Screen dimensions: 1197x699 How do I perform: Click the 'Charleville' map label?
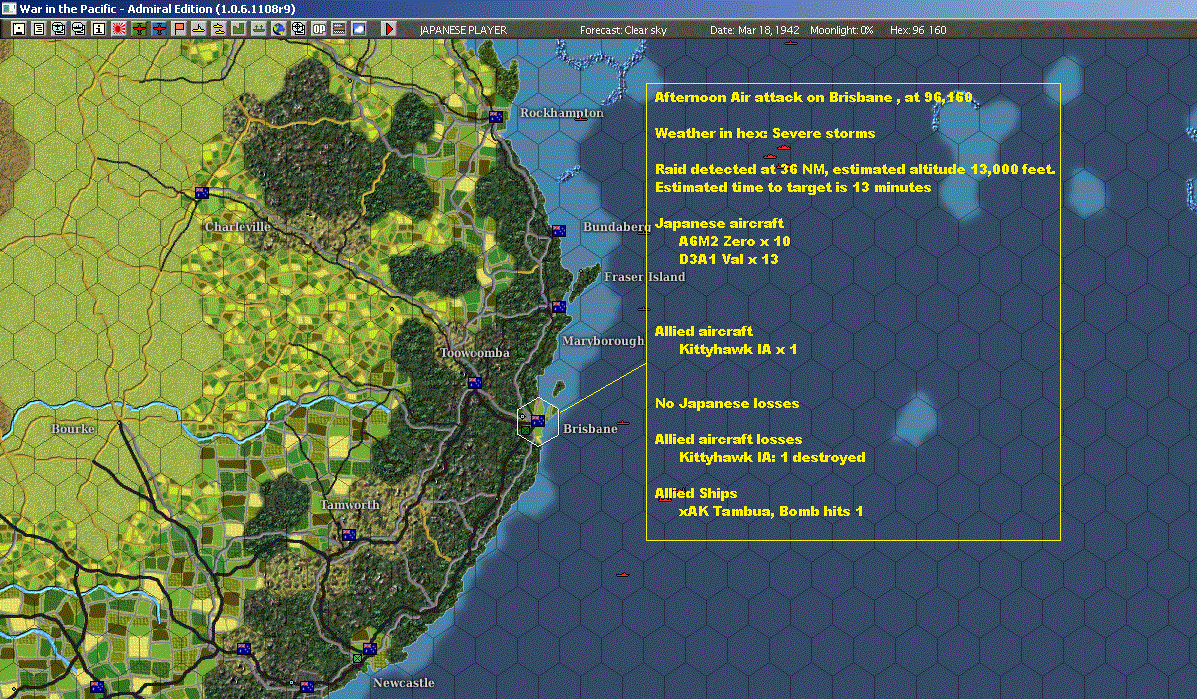pos(237,227)
